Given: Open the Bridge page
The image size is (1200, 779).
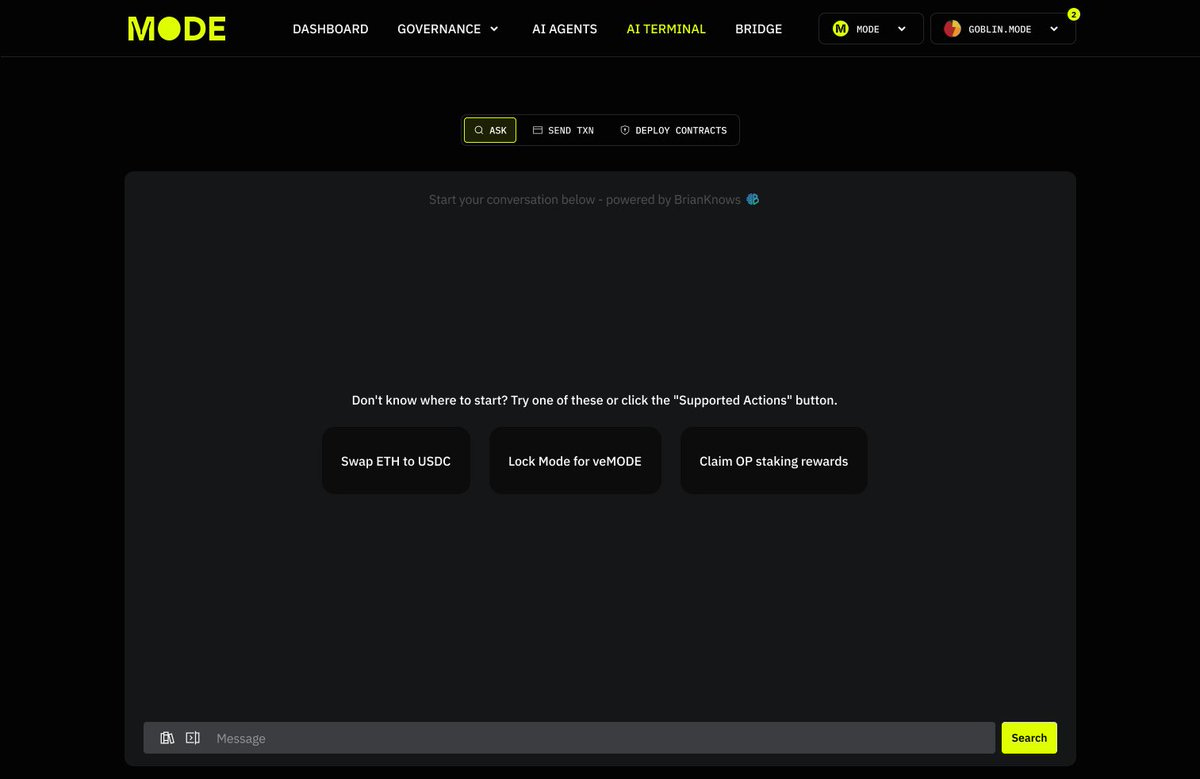Looking at the screenshot, I should [758, 29].
